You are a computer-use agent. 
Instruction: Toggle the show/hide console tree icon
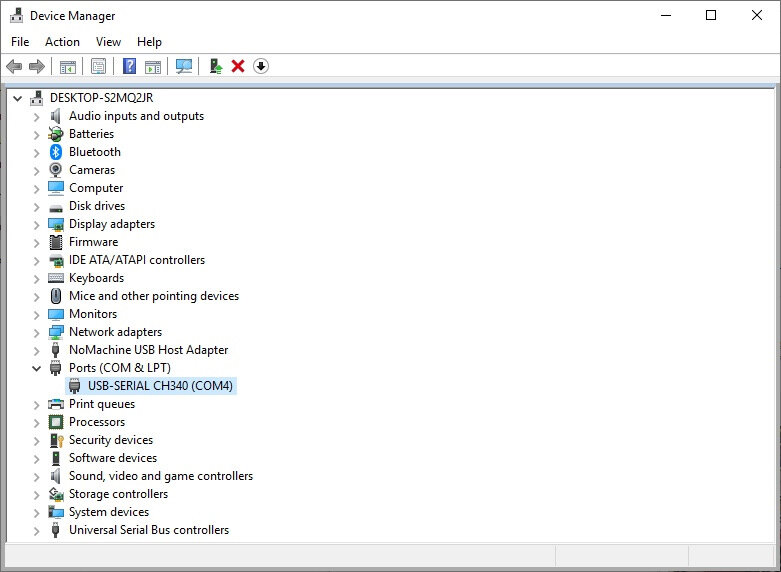(x=68, y=66)
